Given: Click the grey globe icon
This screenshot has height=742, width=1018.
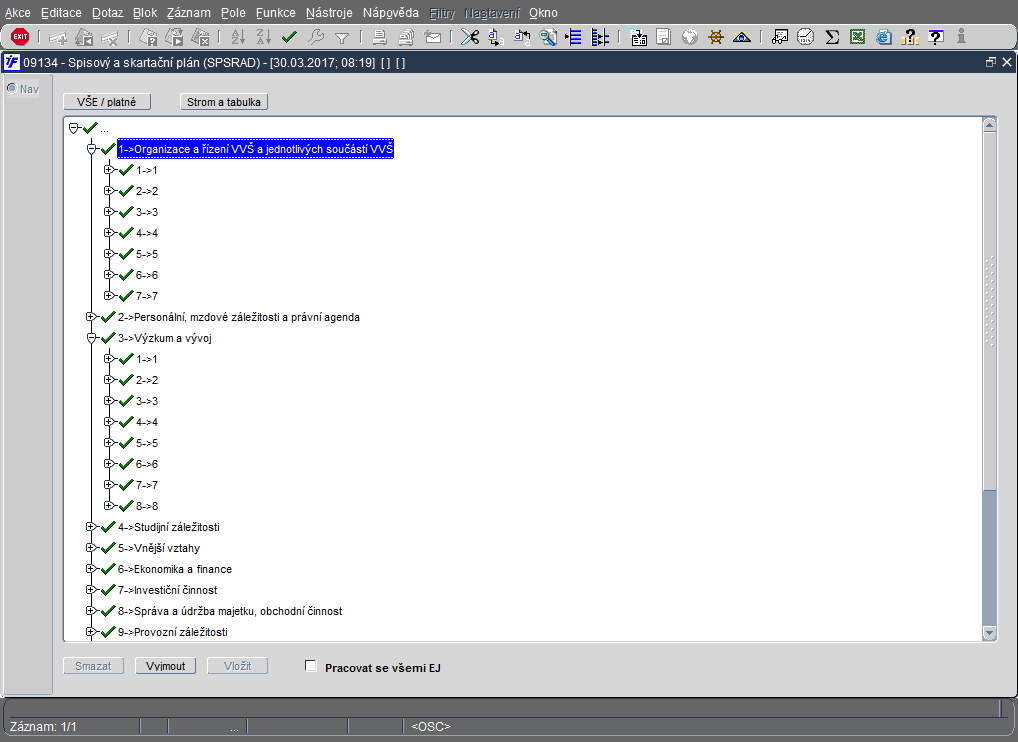Looking at the screenshot, I should 689,37.
